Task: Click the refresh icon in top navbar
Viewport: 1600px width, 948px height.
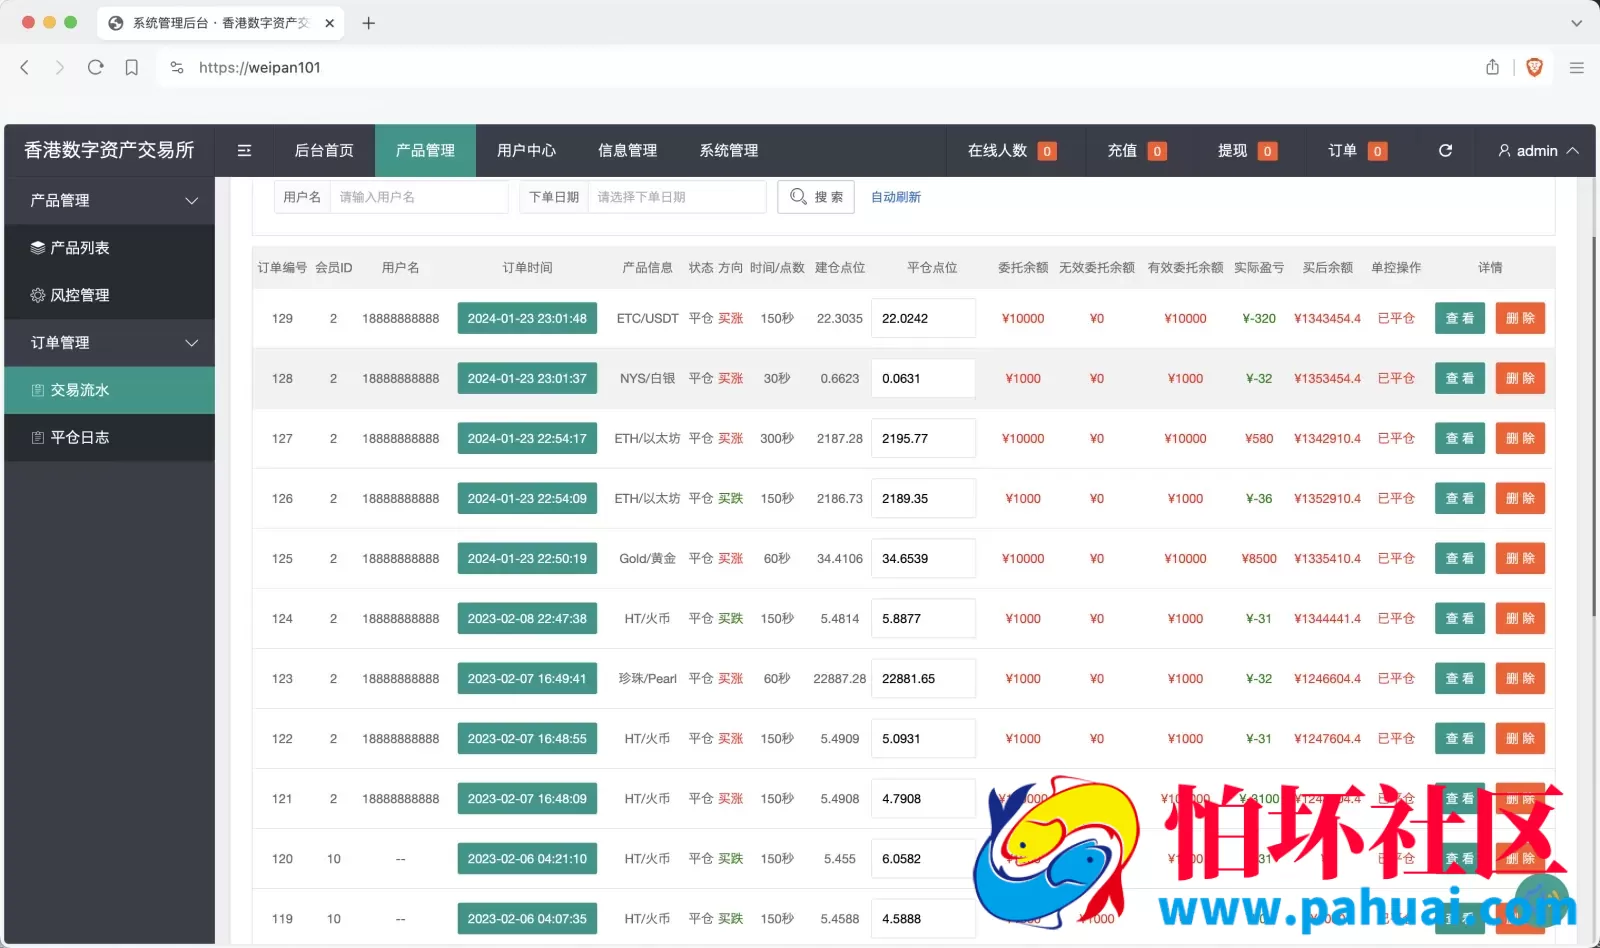Action: (1445, 150)
